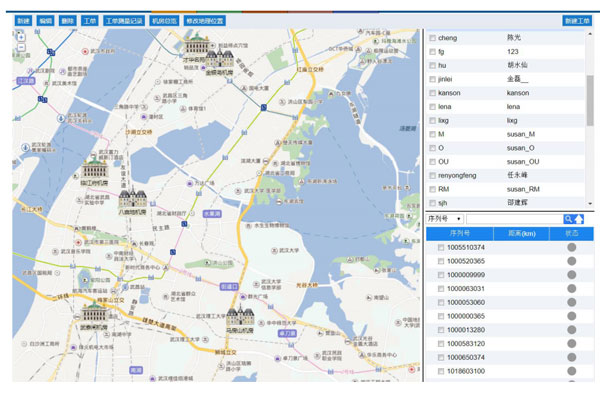Tick the renyongfeng user checkbox
600x394 pixels.
point(432,176)
